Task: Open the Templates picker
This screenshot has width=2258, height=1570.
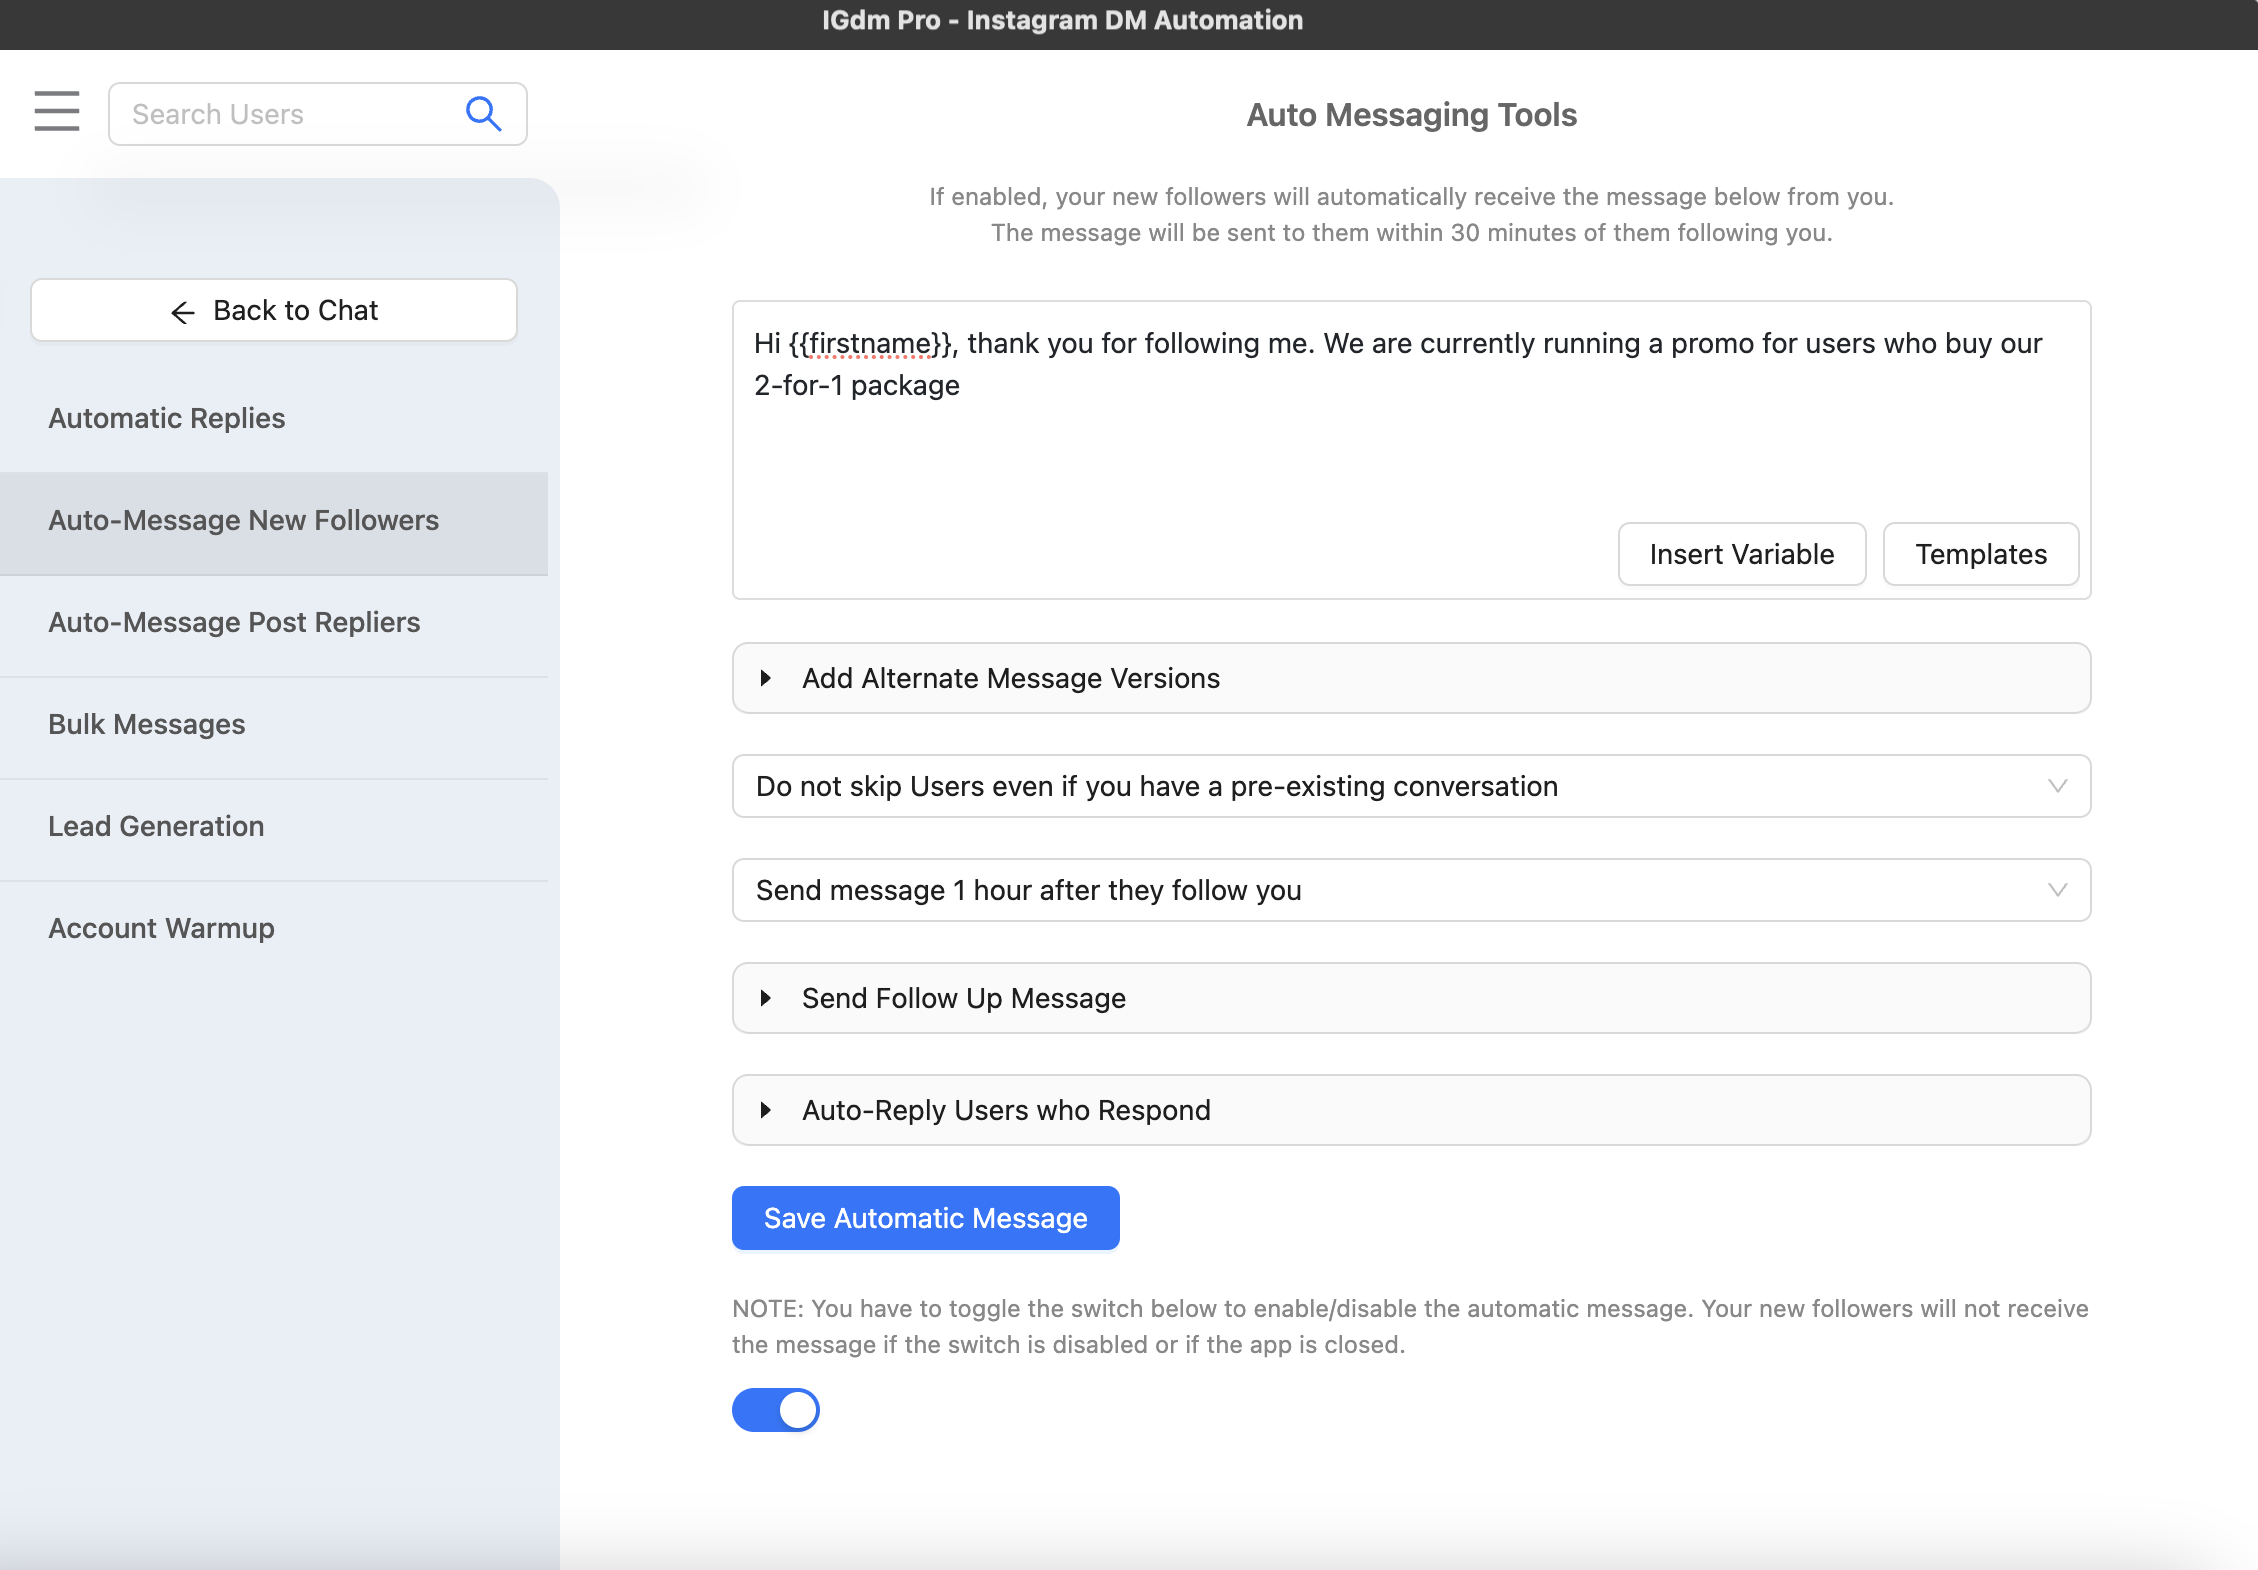Action: 1980,553
